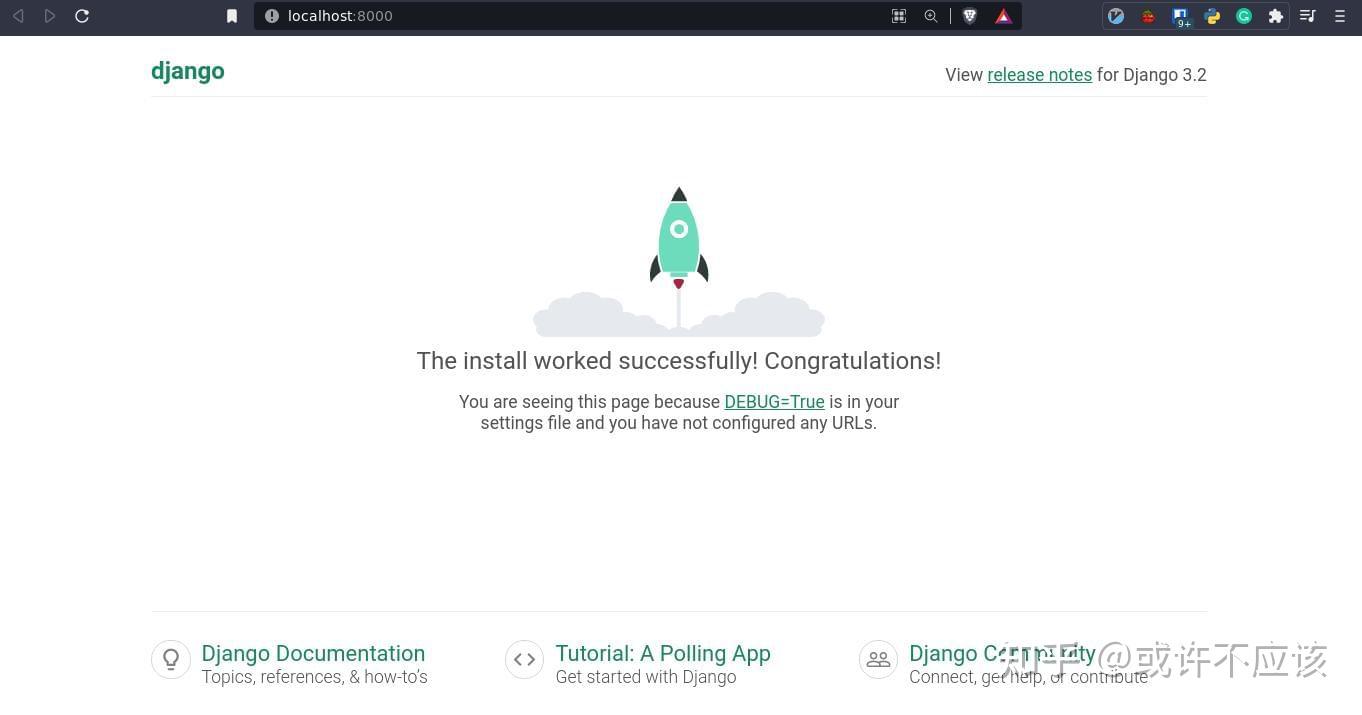This screenshot has width=1362, height=715.
Task: Click the Brave Rewards triangle icon
Action: (x=1003, y=16)
